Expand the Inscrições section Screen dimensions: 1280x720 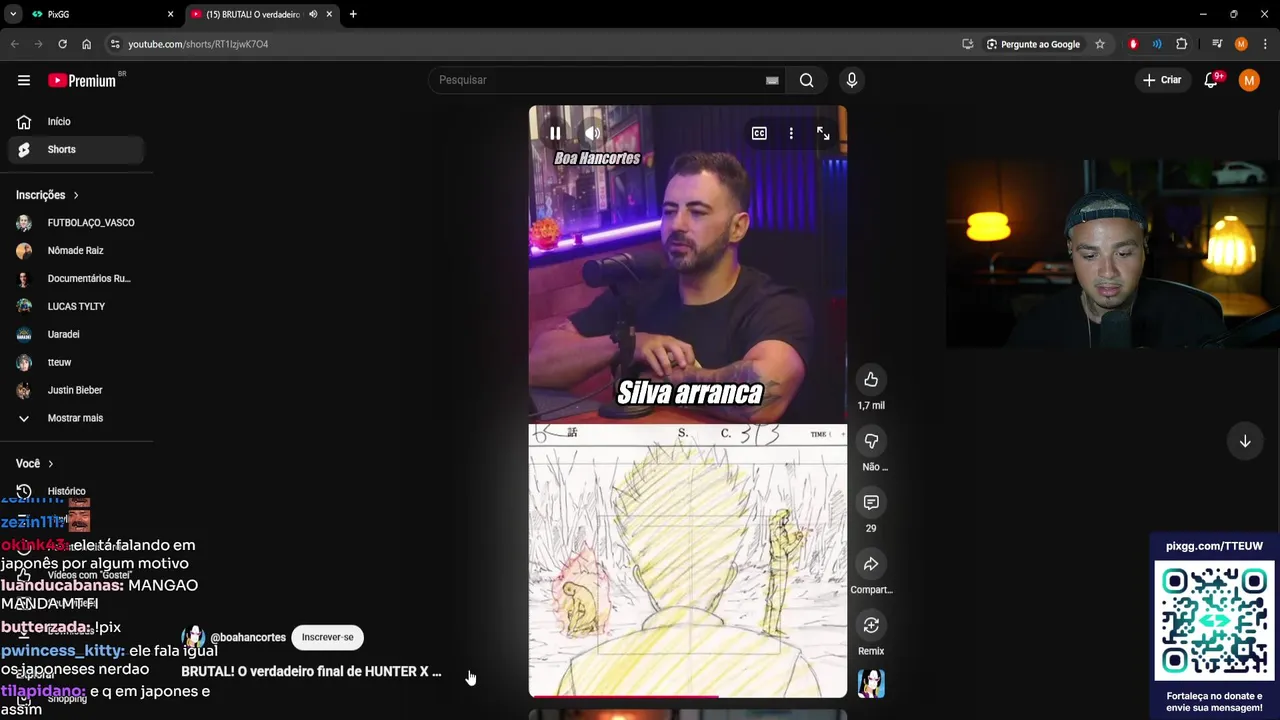47,195
